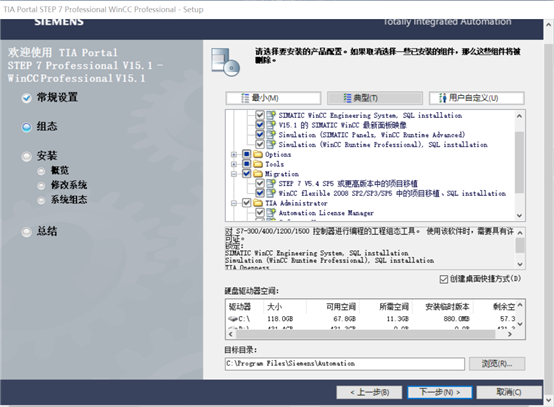Click the installation disc icon near the instructions
This screenshot has width=554, height=407.
pyautogui.click(x=225, y=63)
